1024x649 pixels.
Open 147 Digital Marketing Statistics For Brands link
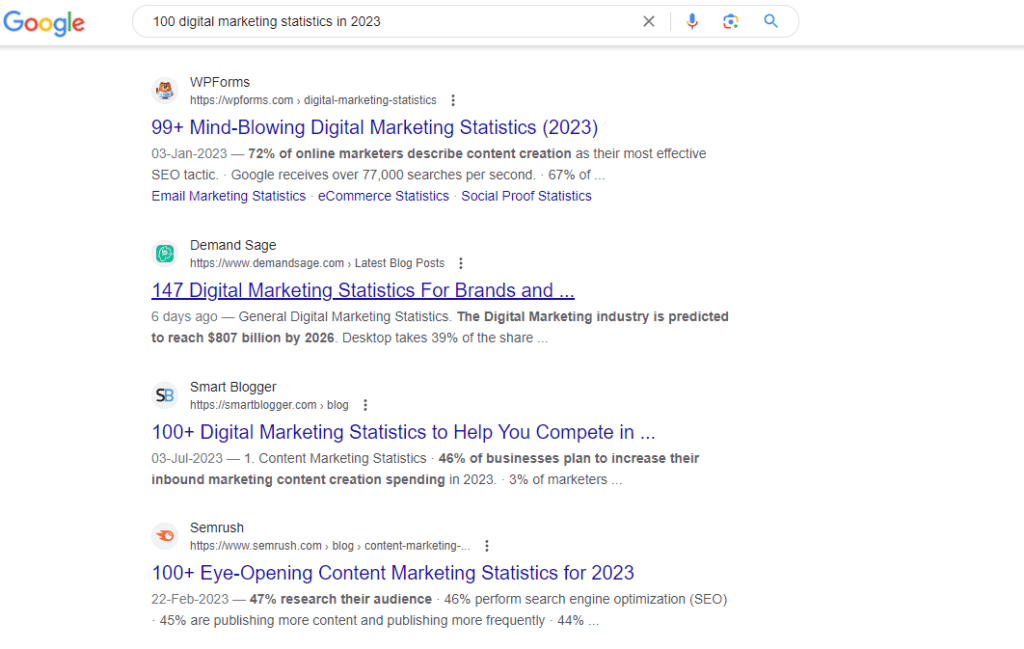[362, 290]
